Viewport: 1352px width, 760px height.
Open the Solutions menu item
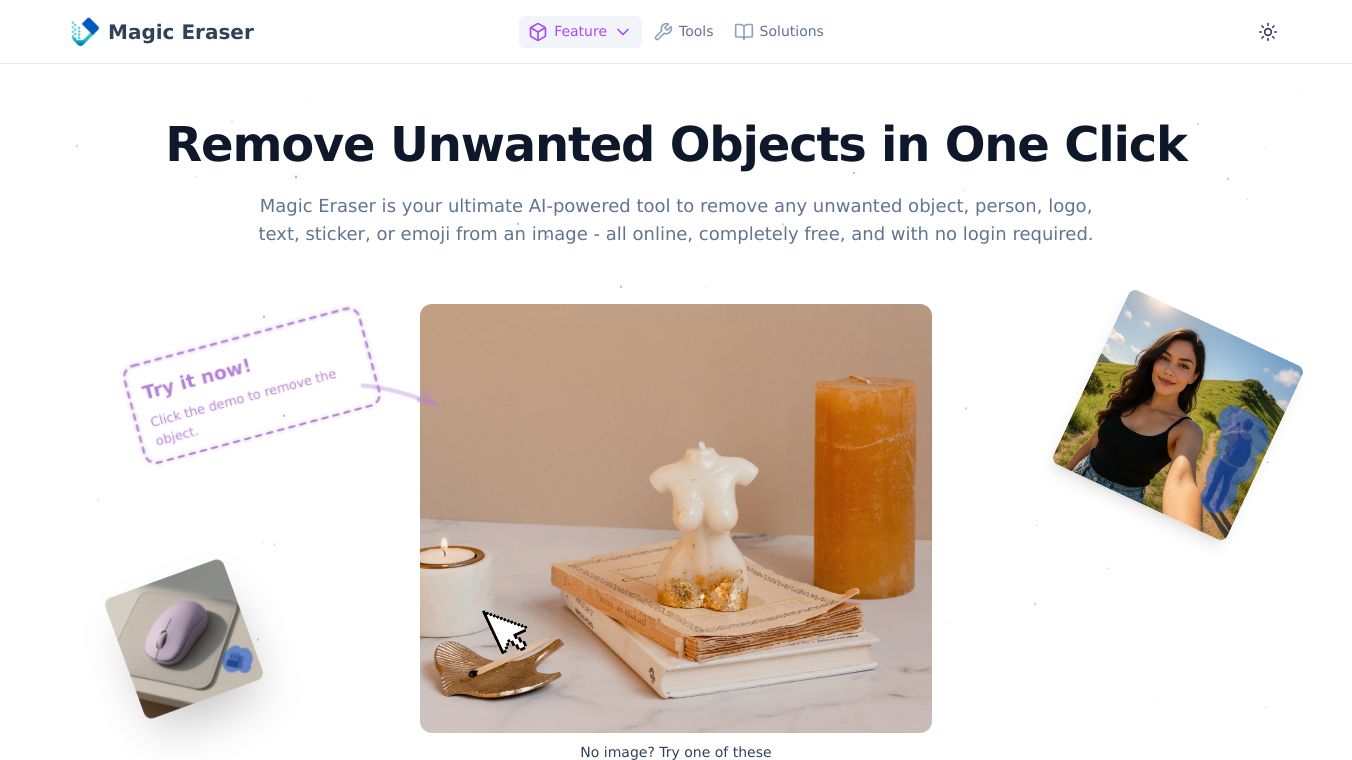[779, 32]
